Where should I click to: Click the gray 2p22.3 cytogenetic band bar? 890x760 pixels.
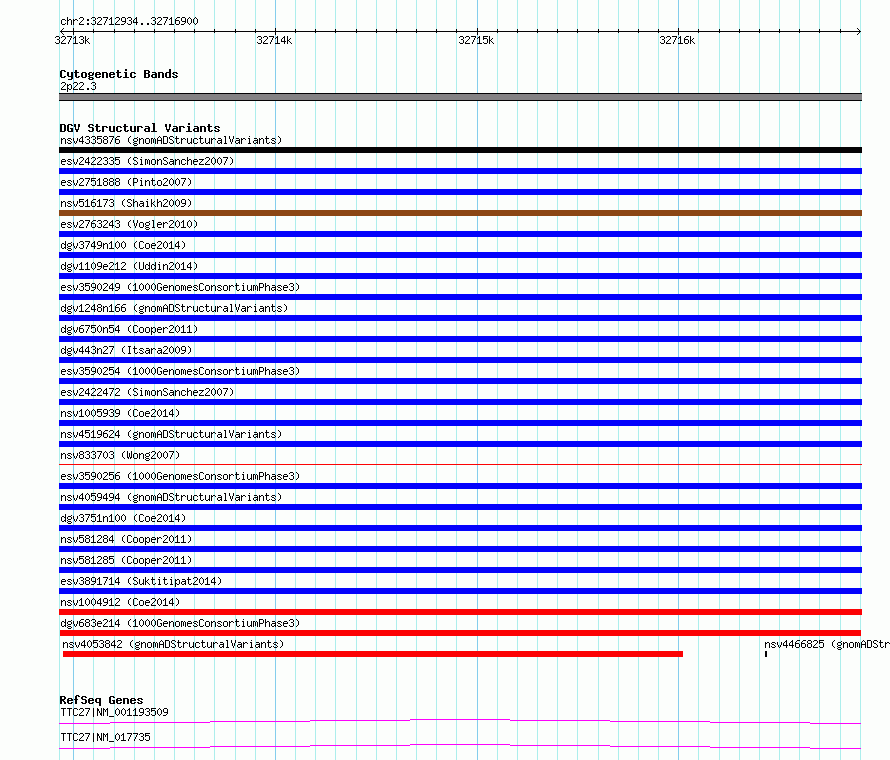[x=460, y=97]
